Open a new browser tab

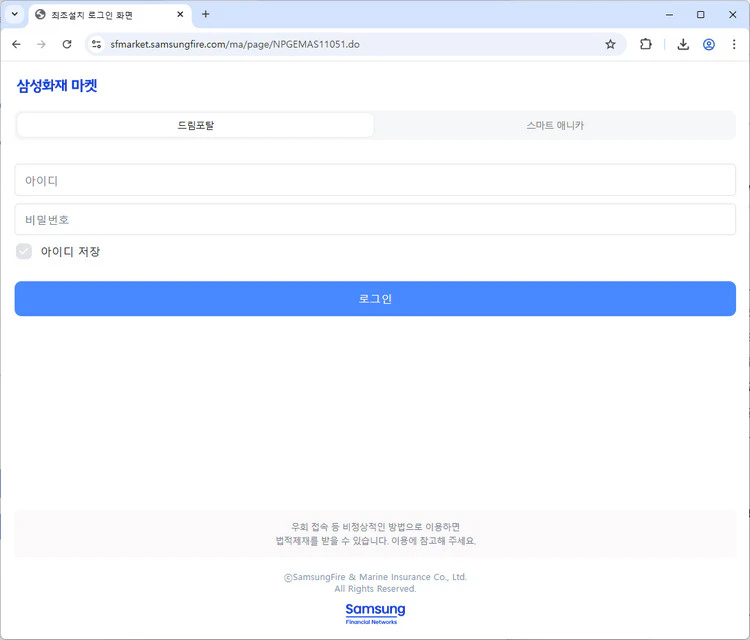[206, 14]
